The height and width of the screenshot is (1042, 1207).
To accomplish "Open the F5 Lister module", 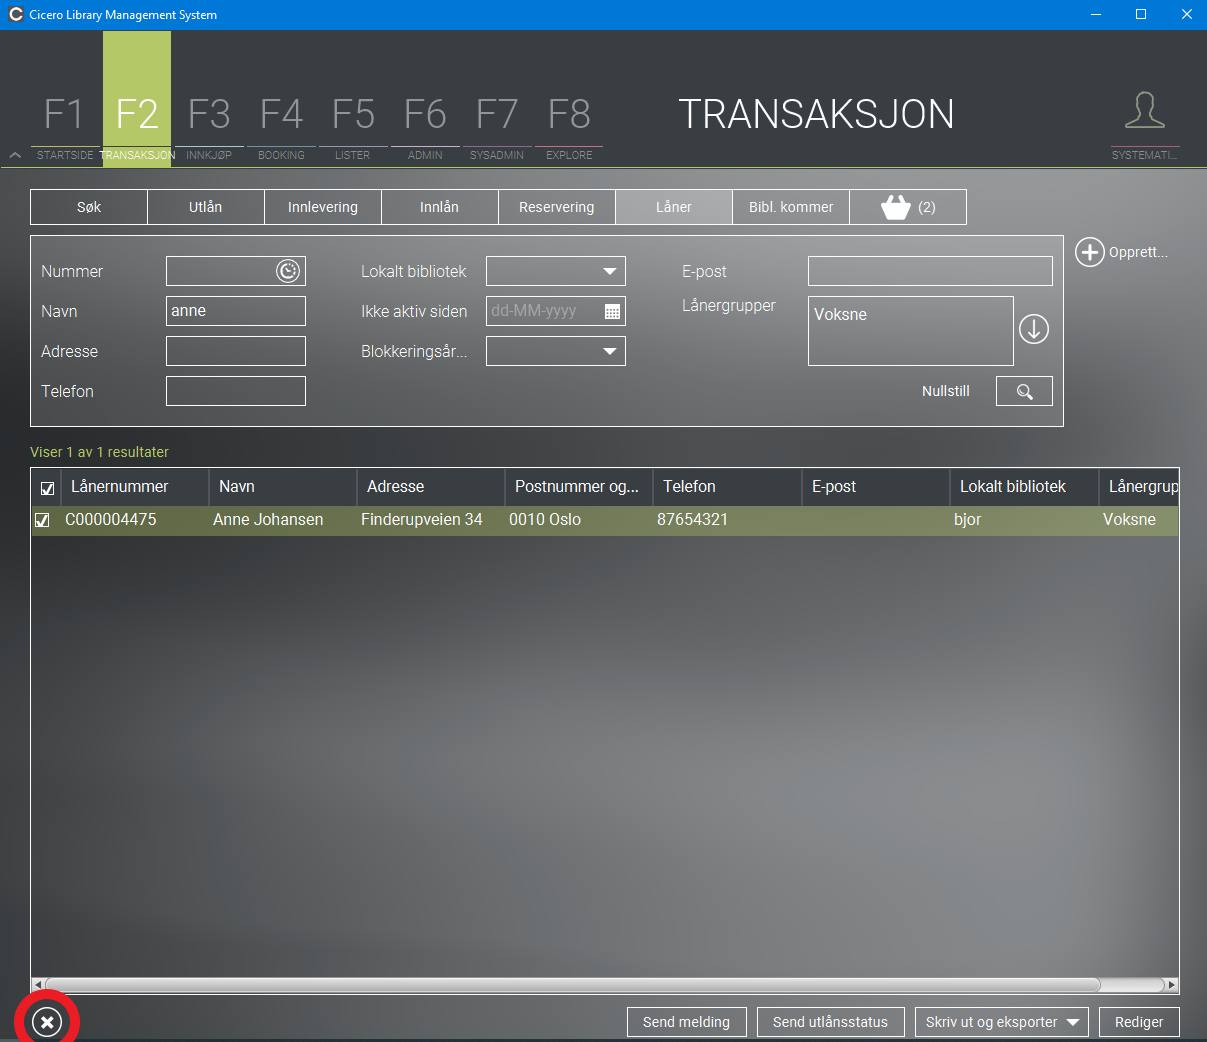I will tap(353, 126).
